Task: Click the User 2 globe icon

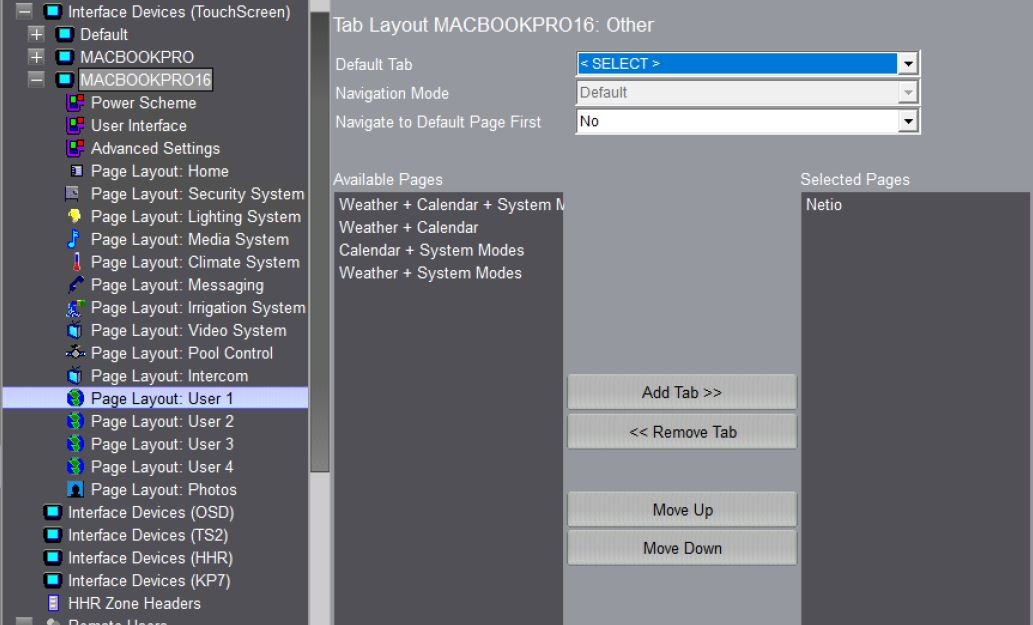Action: pos(75,421)
